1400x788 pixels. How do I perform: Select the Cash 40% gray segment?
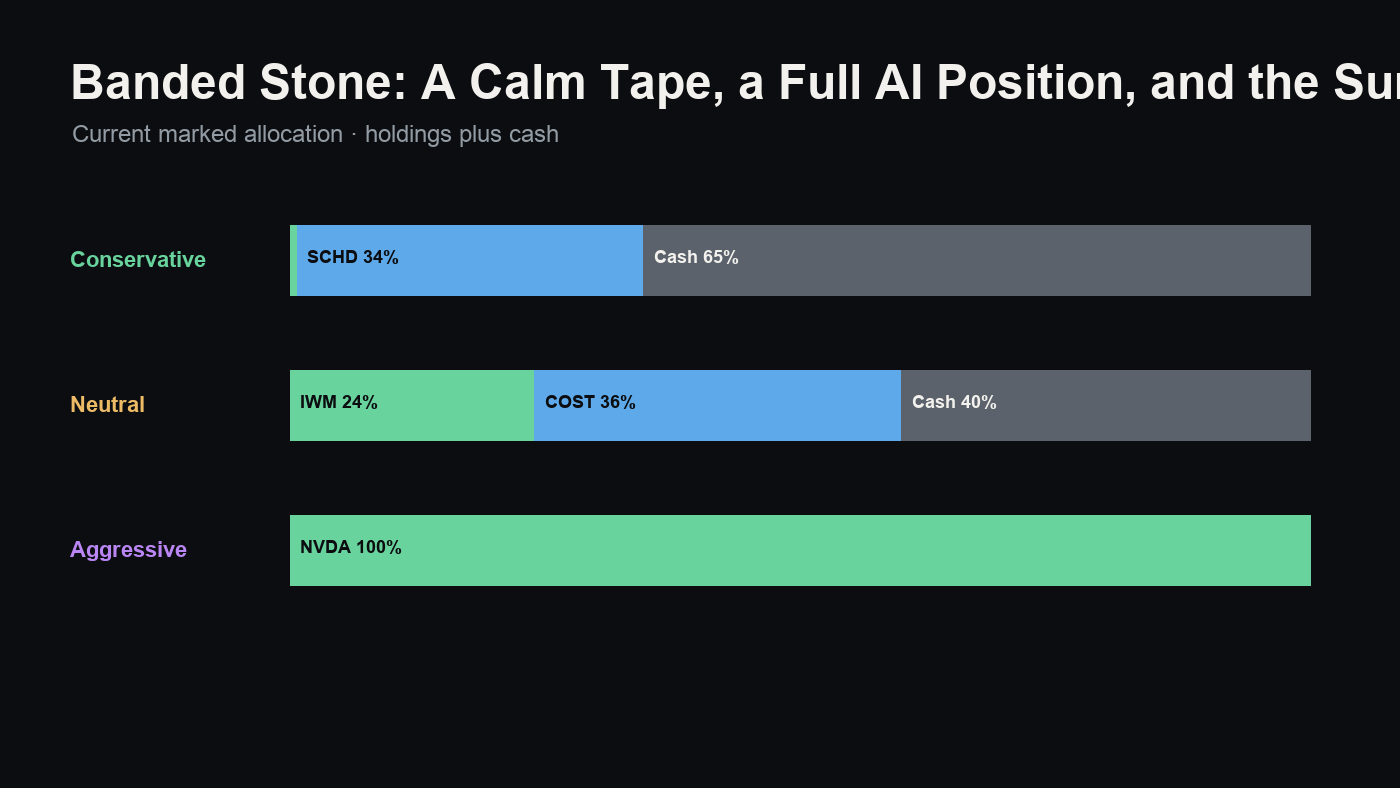pos(1106,405)
